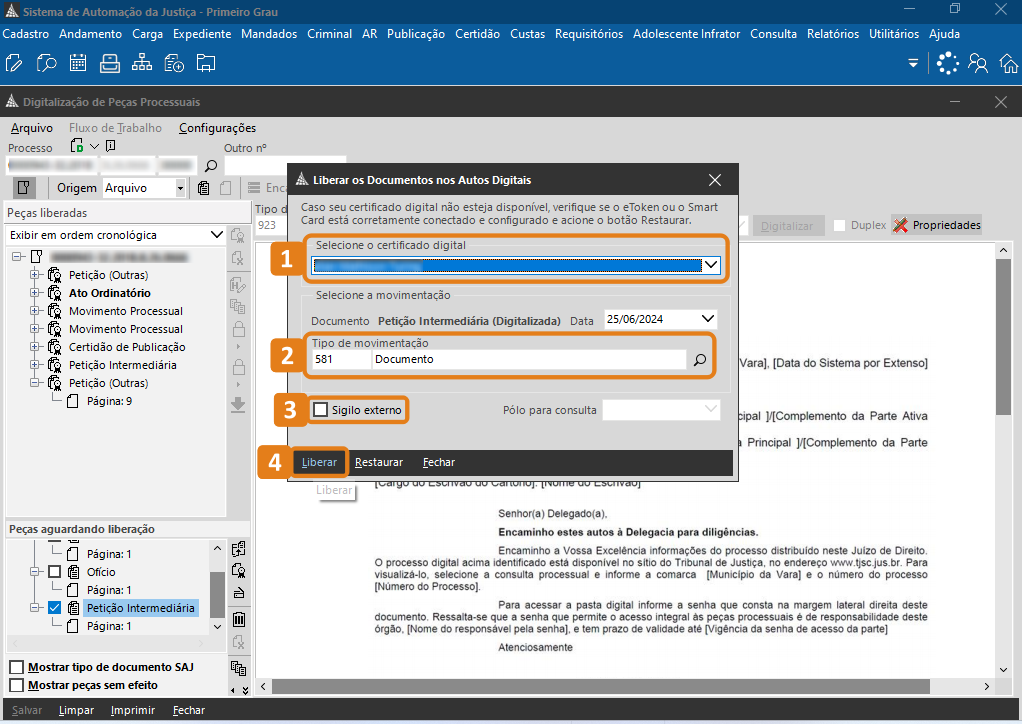The width and height of the screenshot is (1022, 724).
Task: Go to the home icon at top right
Action: pyautogui.click(x=1009, y=63)
